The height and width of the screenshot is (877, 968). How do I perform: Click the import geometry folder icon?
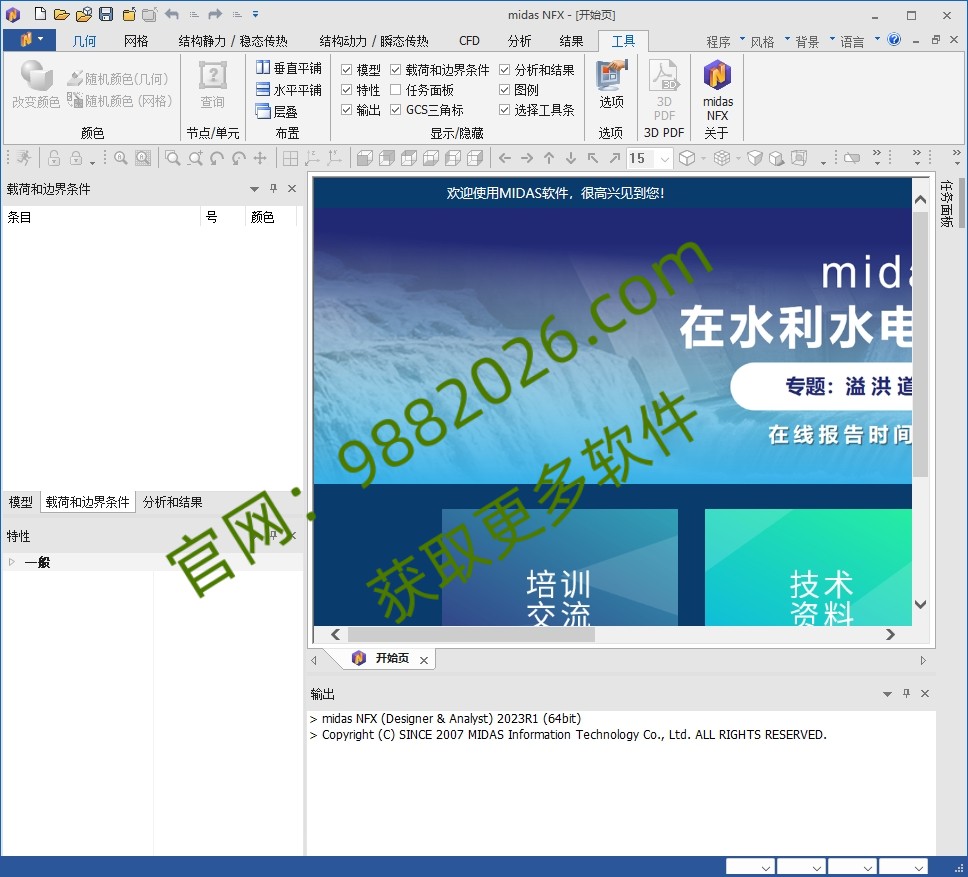pos(84,14)
